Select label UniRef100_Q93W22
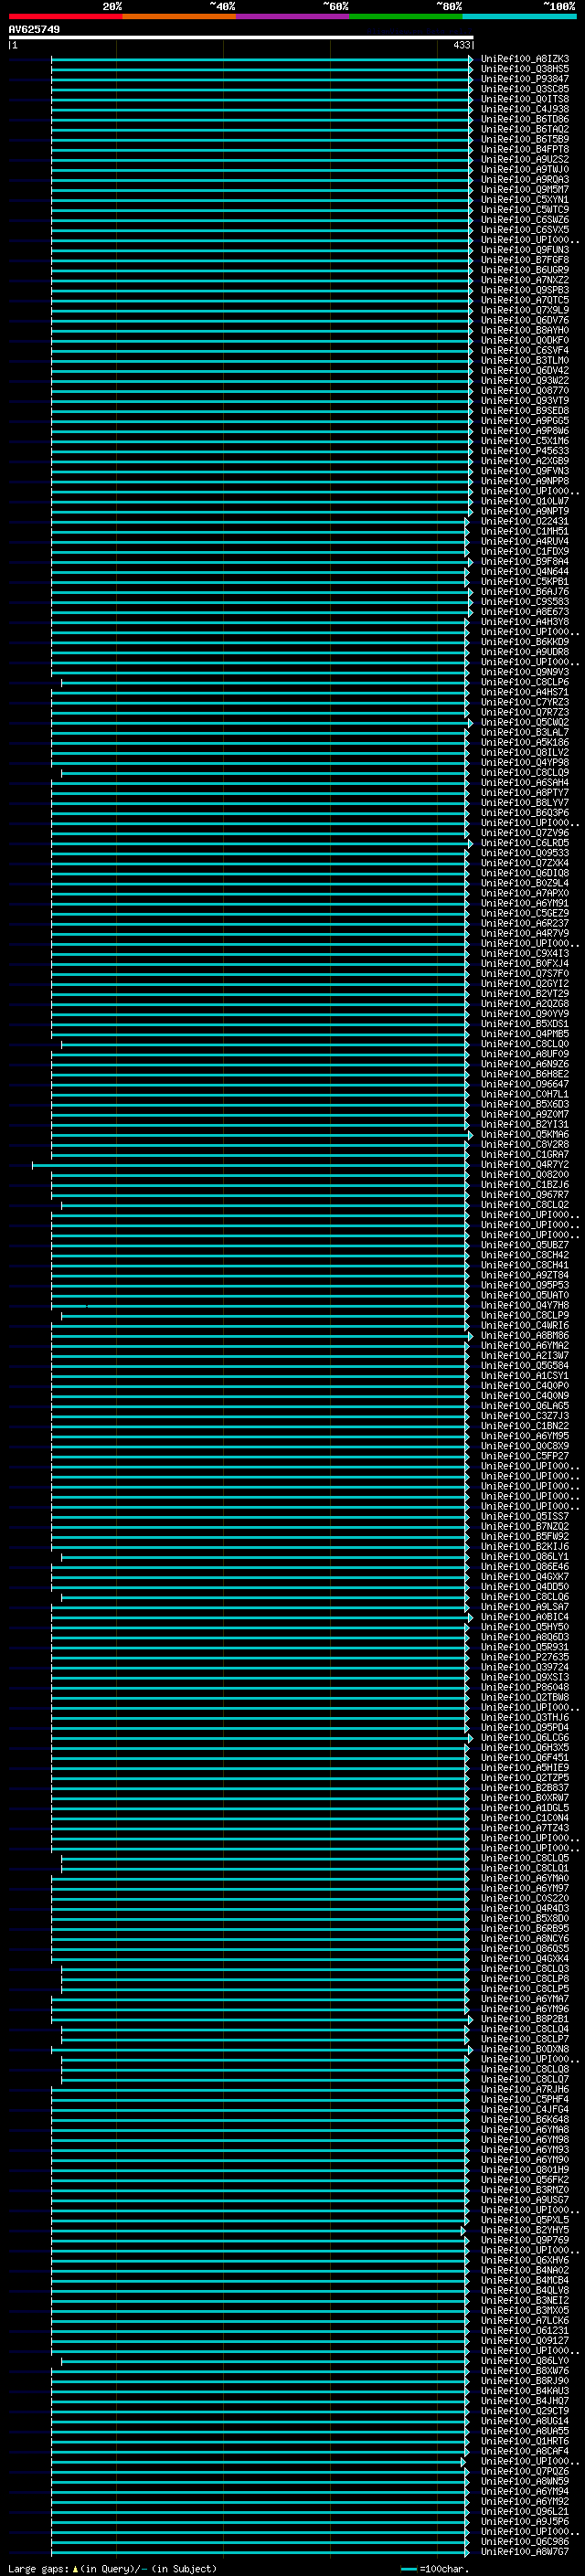The image size is (585, 2576). pos(525,381)
